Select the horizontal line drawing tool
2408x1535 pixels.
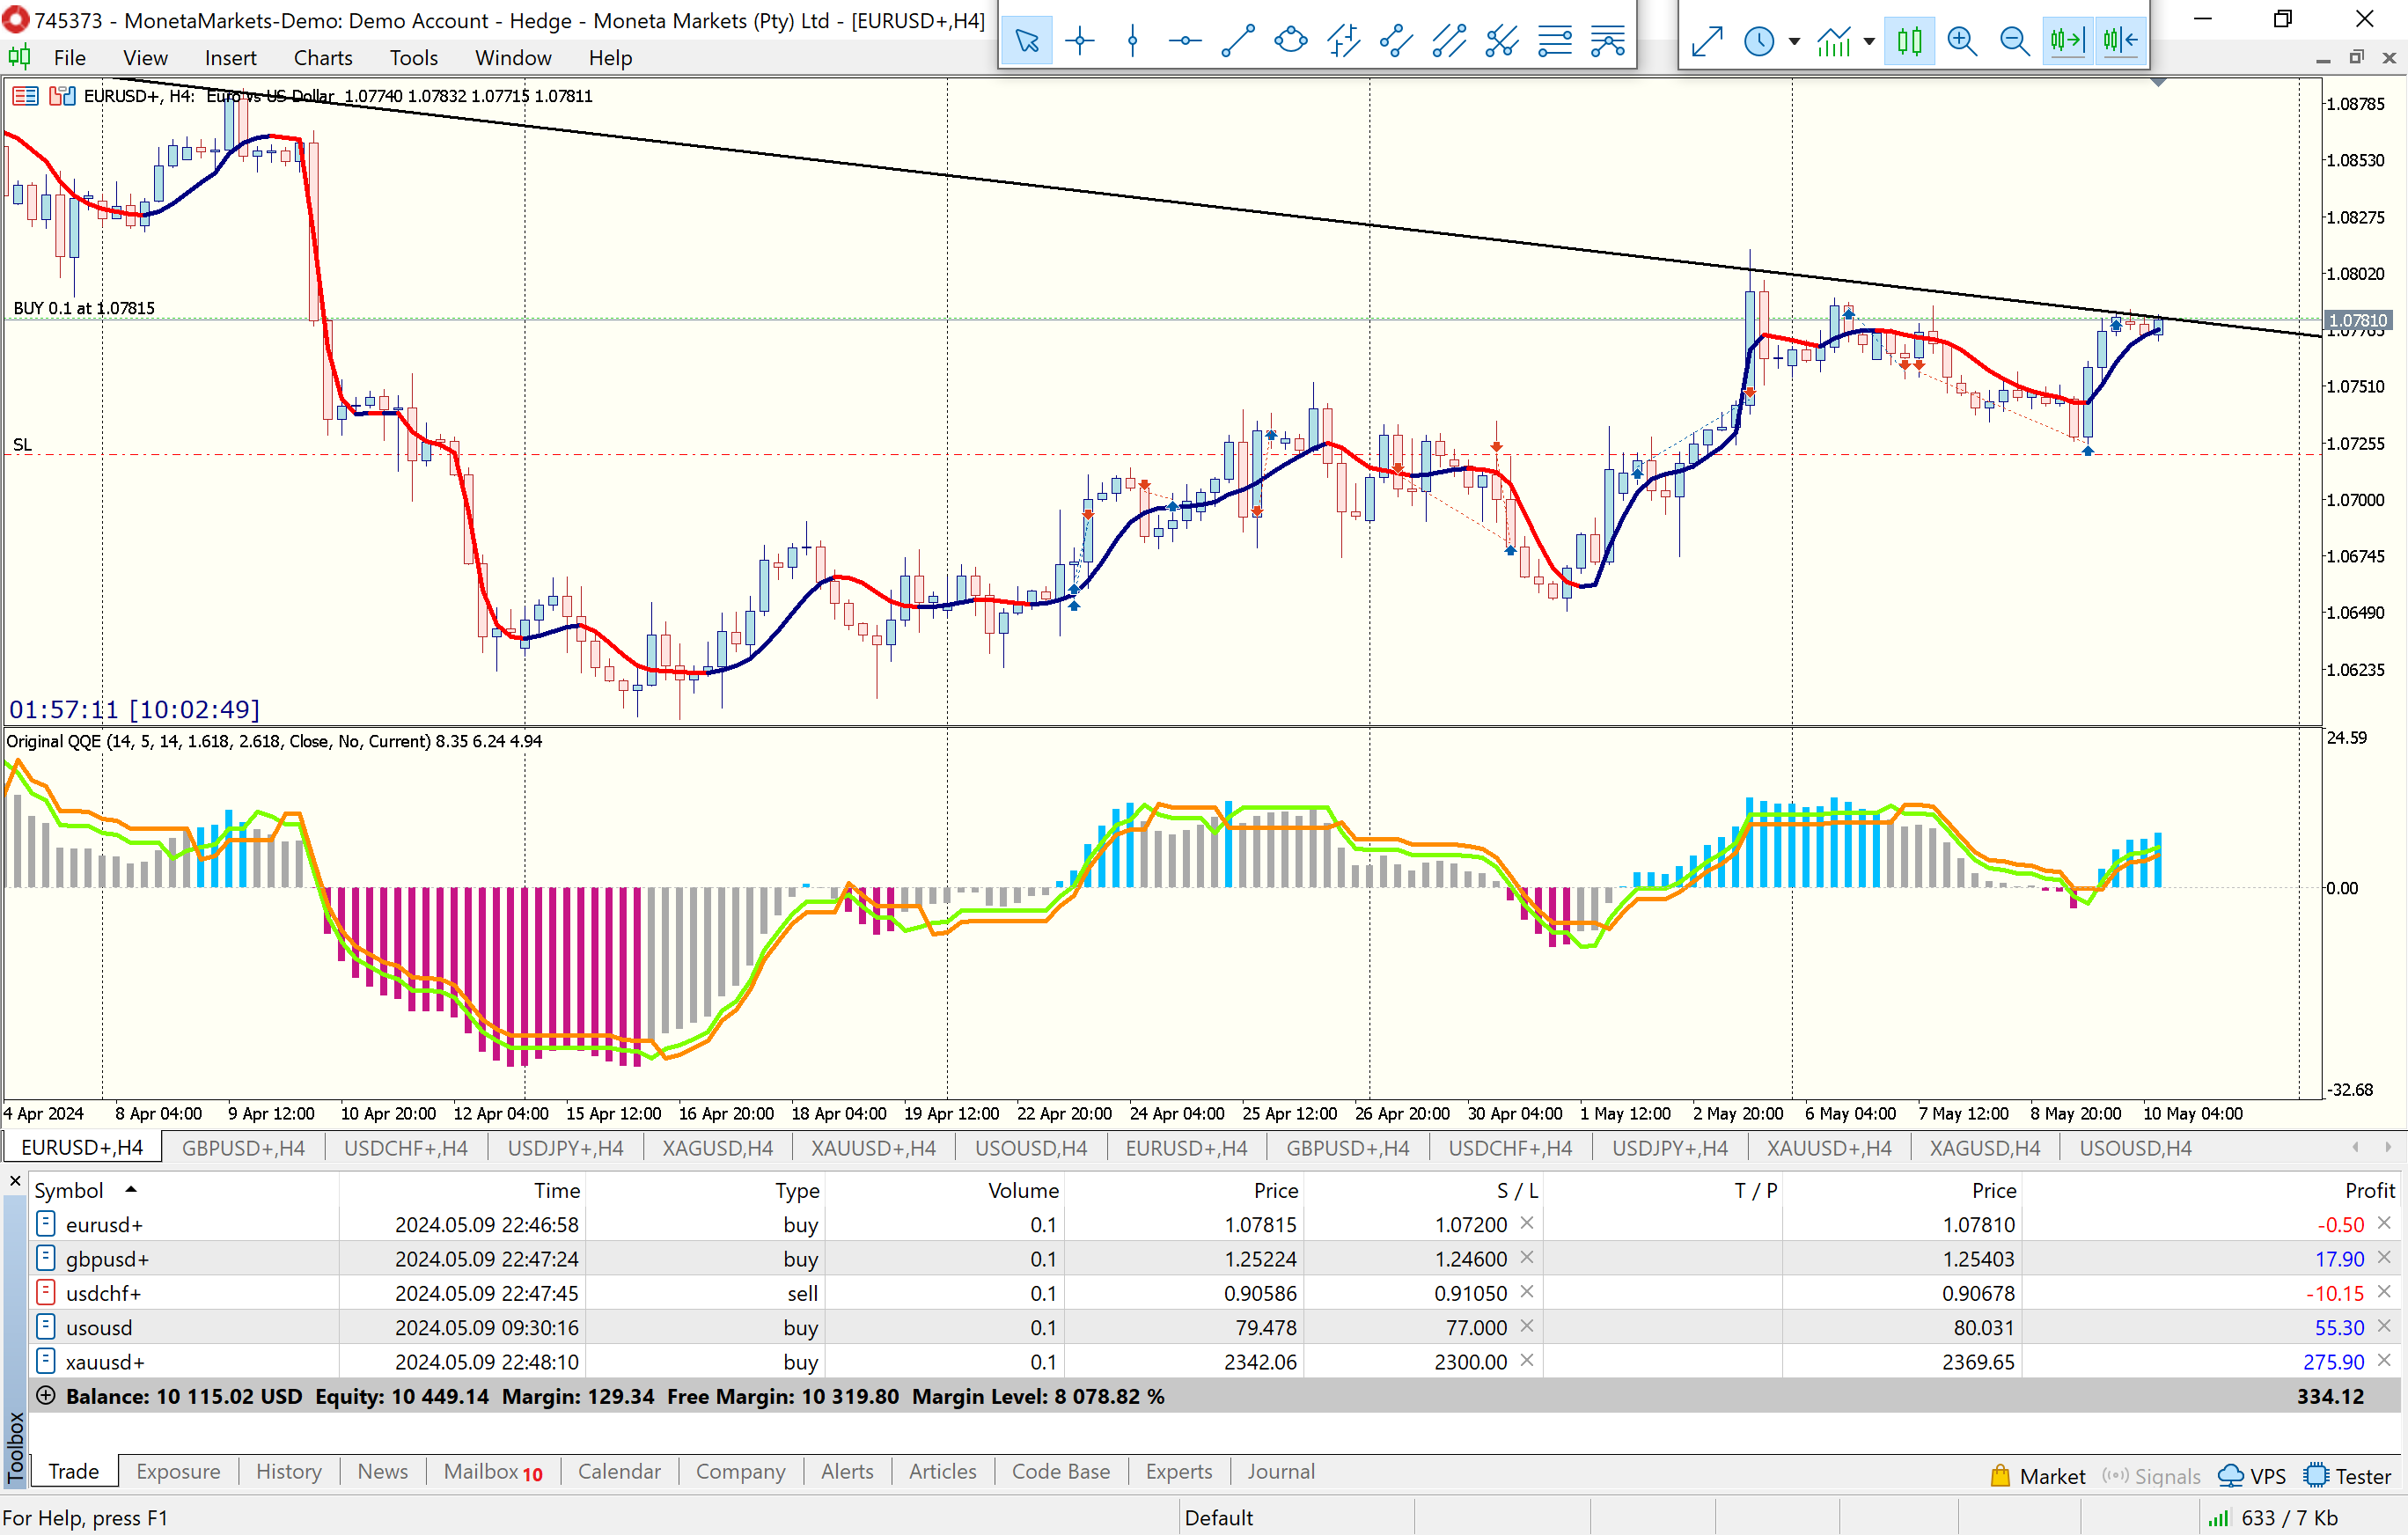point(1185,41)
